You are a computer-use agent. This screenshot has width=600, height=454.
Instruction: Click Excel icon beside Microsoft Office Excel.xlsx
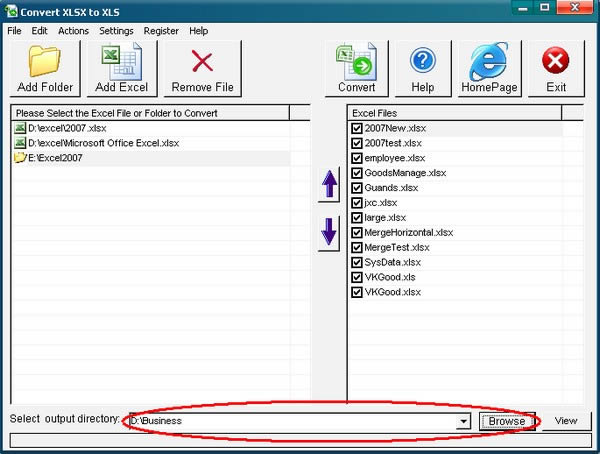(x=20, y=143)
